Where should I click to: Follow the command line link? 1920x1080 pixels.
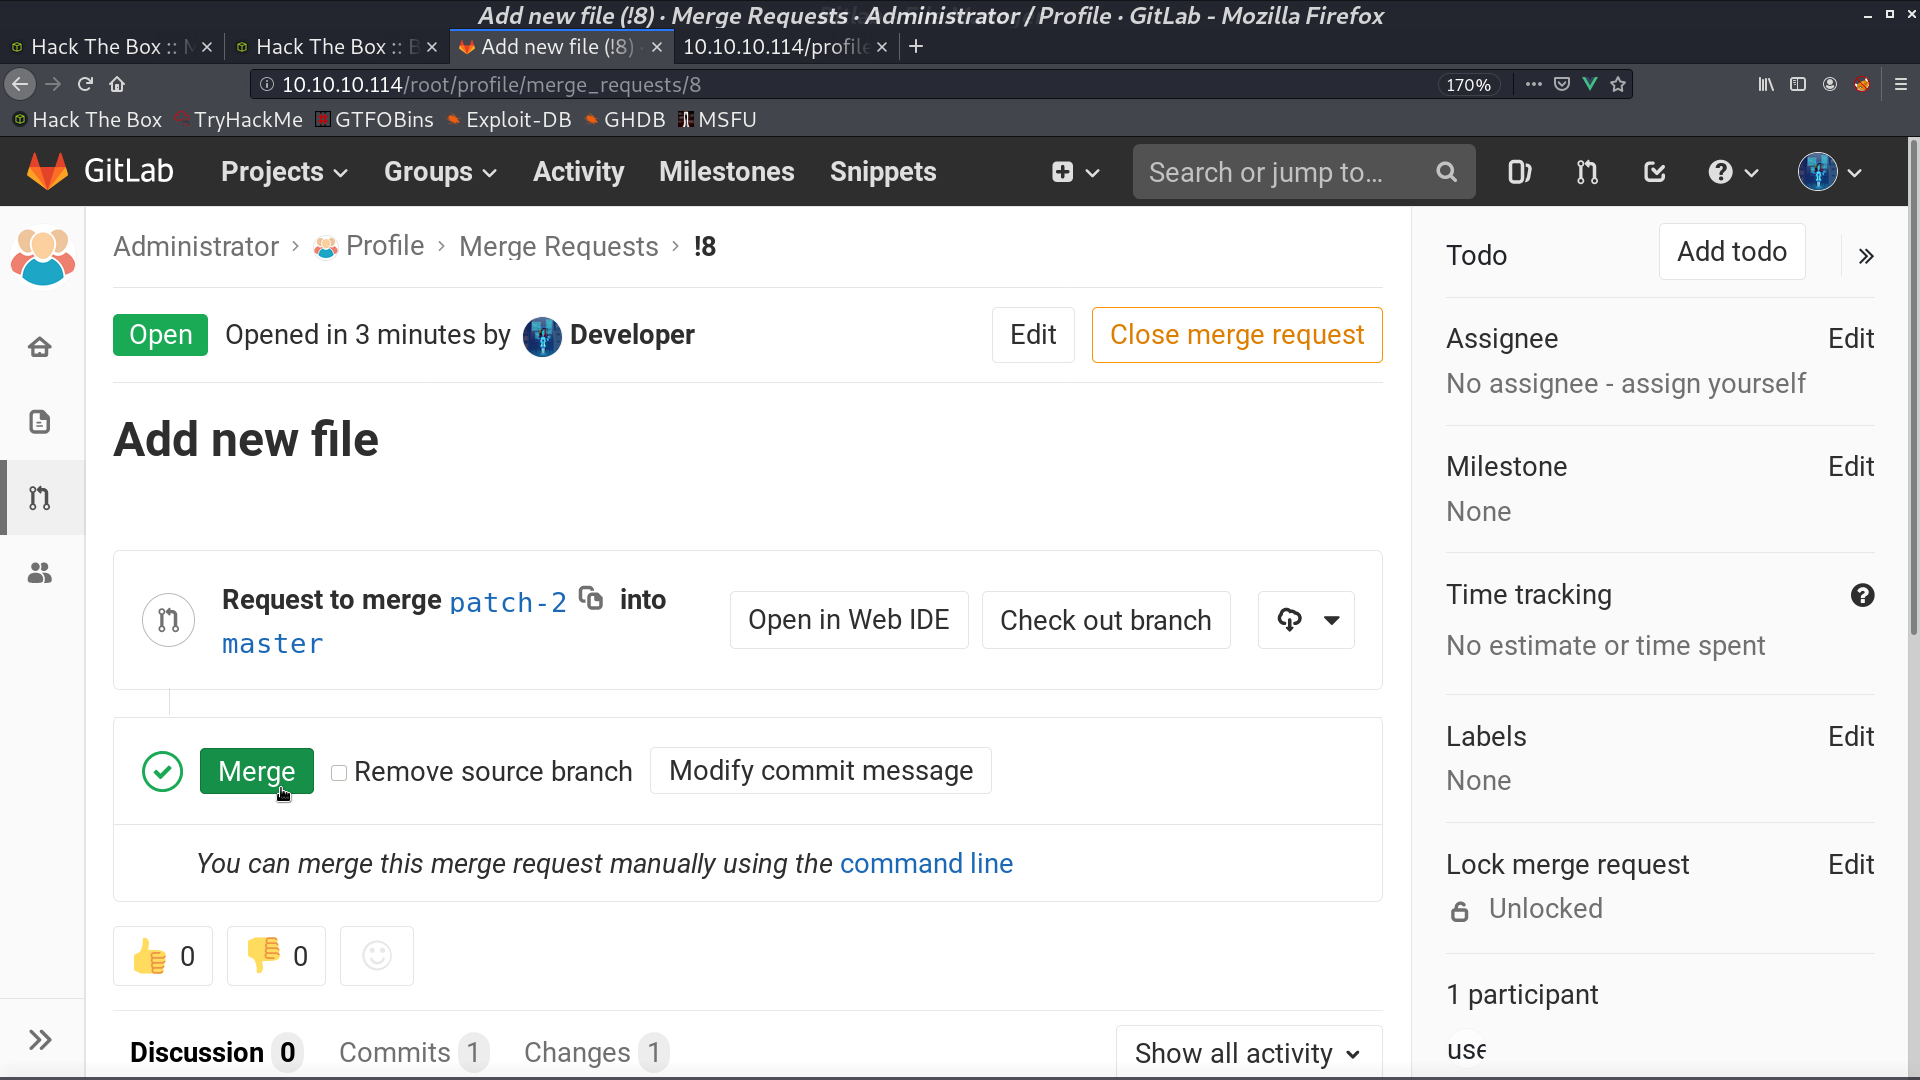(x=926, y=863)
